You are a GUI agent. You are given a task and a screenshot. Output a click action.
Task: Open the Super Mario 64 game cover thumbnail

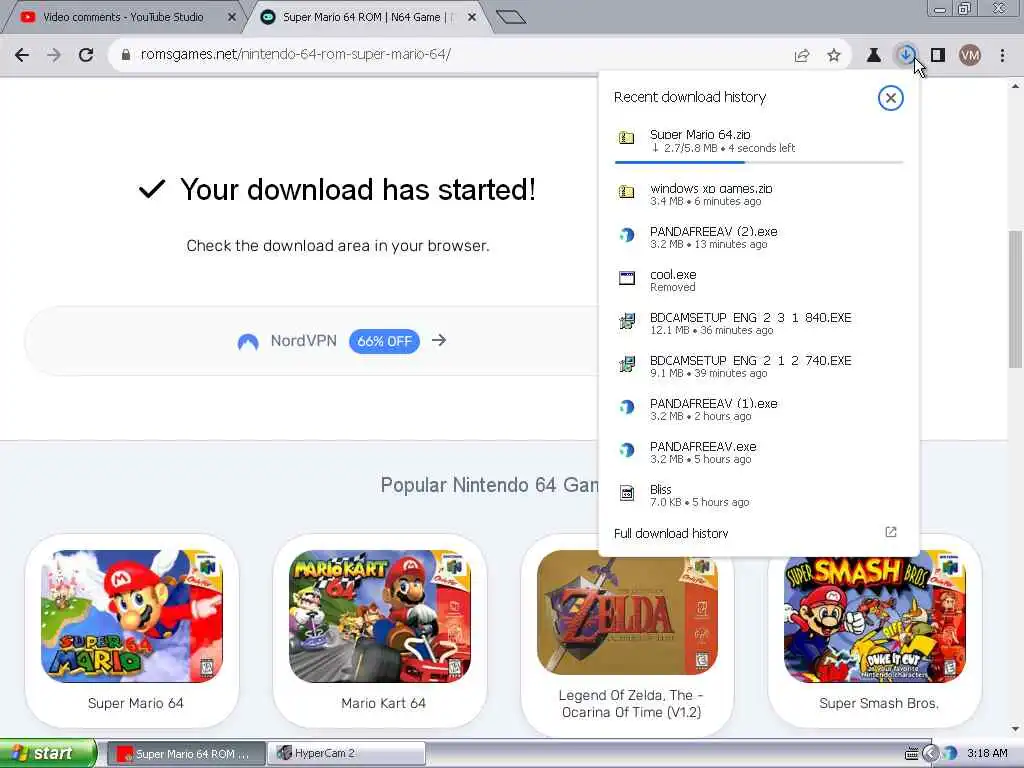click(x=132, y=616)
